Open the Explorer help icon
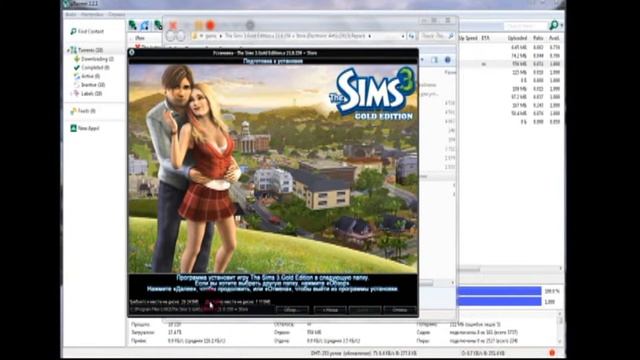640x360 pixels. (448, 60)
